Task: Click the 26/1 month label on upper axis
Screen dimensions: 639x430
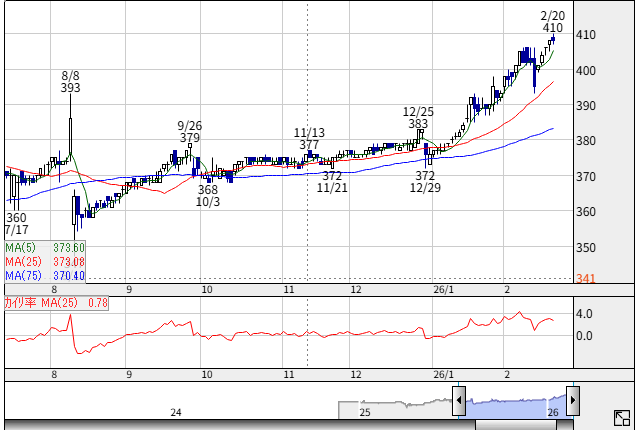Action: (x=444, y=290)
